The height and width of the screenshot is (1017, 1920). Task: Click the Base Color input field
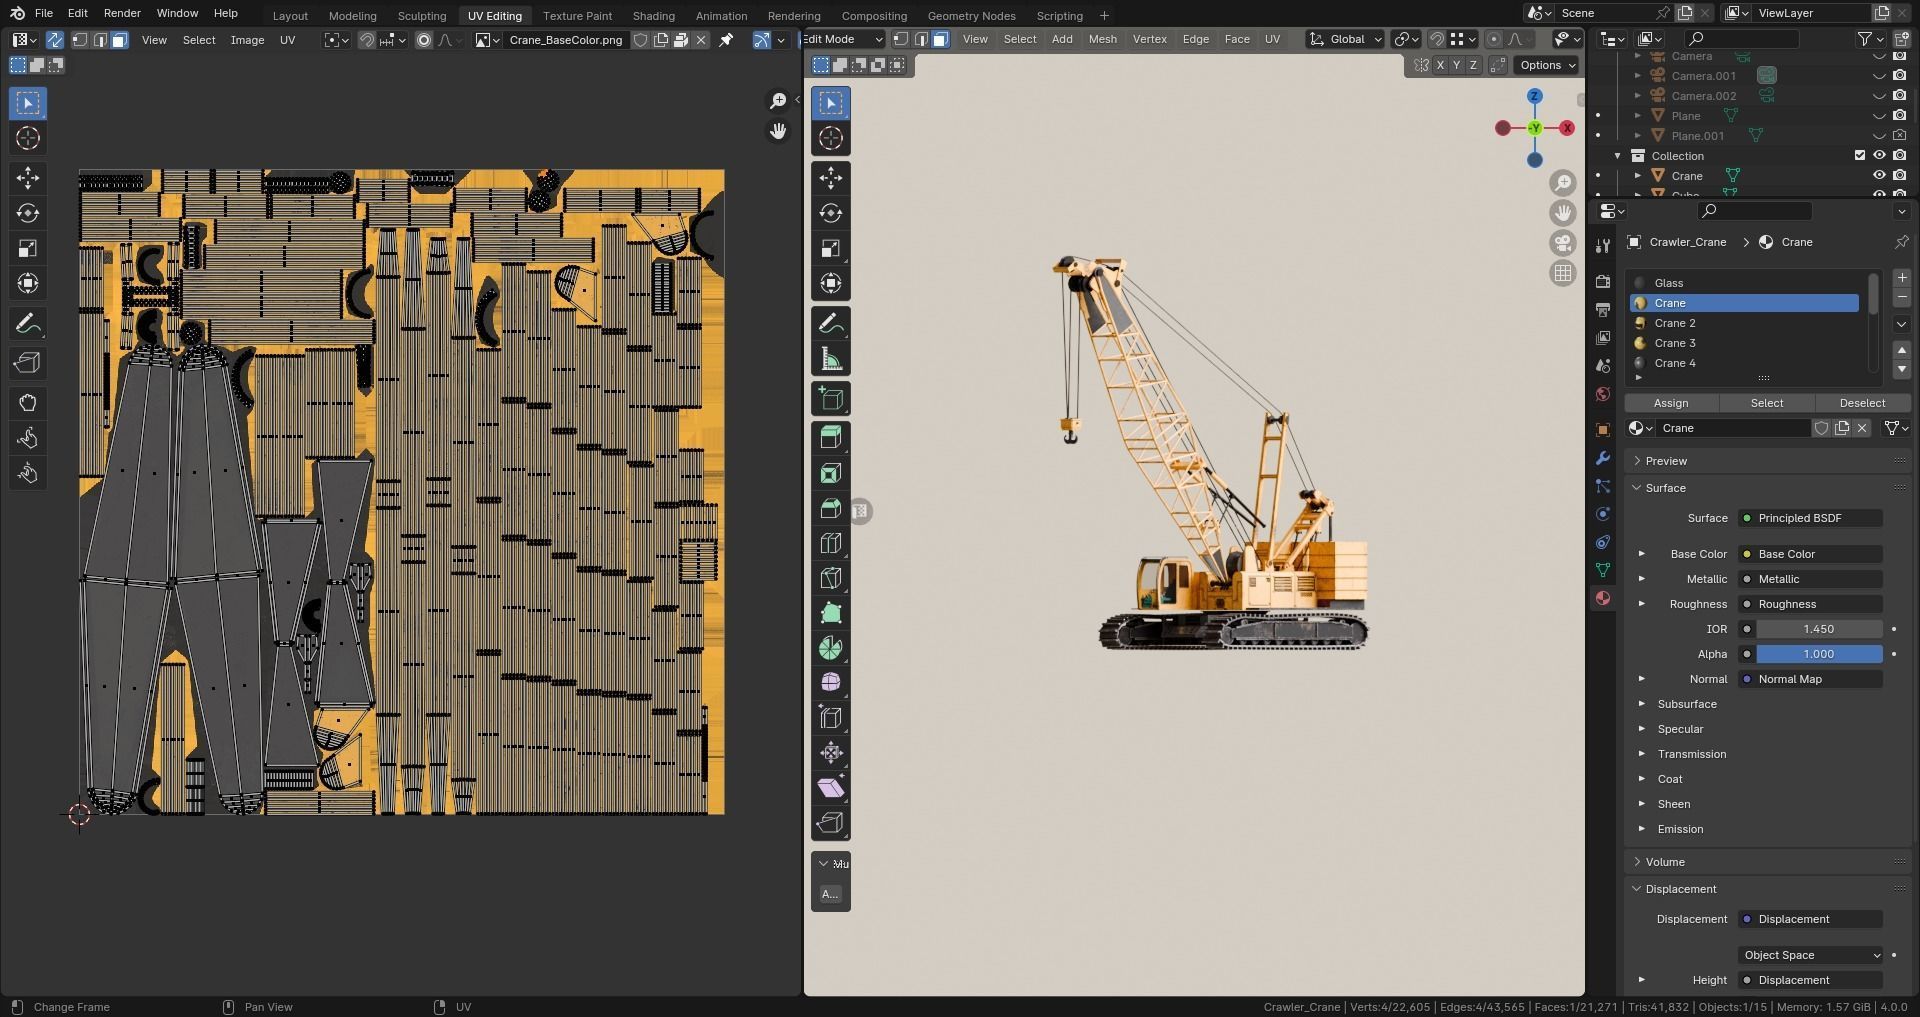point(1811,554)
